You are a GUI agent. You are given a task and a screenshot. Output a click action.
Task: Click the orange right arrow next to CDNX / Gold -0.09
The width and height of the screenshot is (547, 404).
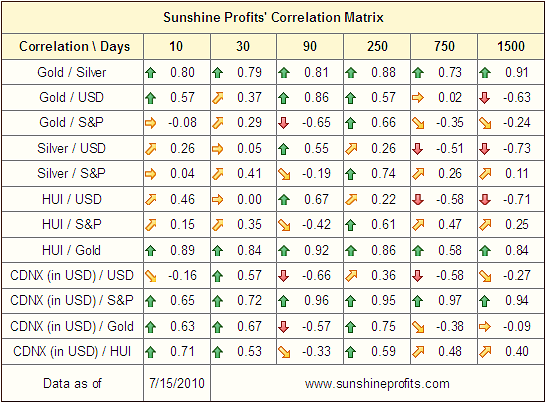click(x=485, y=327)
